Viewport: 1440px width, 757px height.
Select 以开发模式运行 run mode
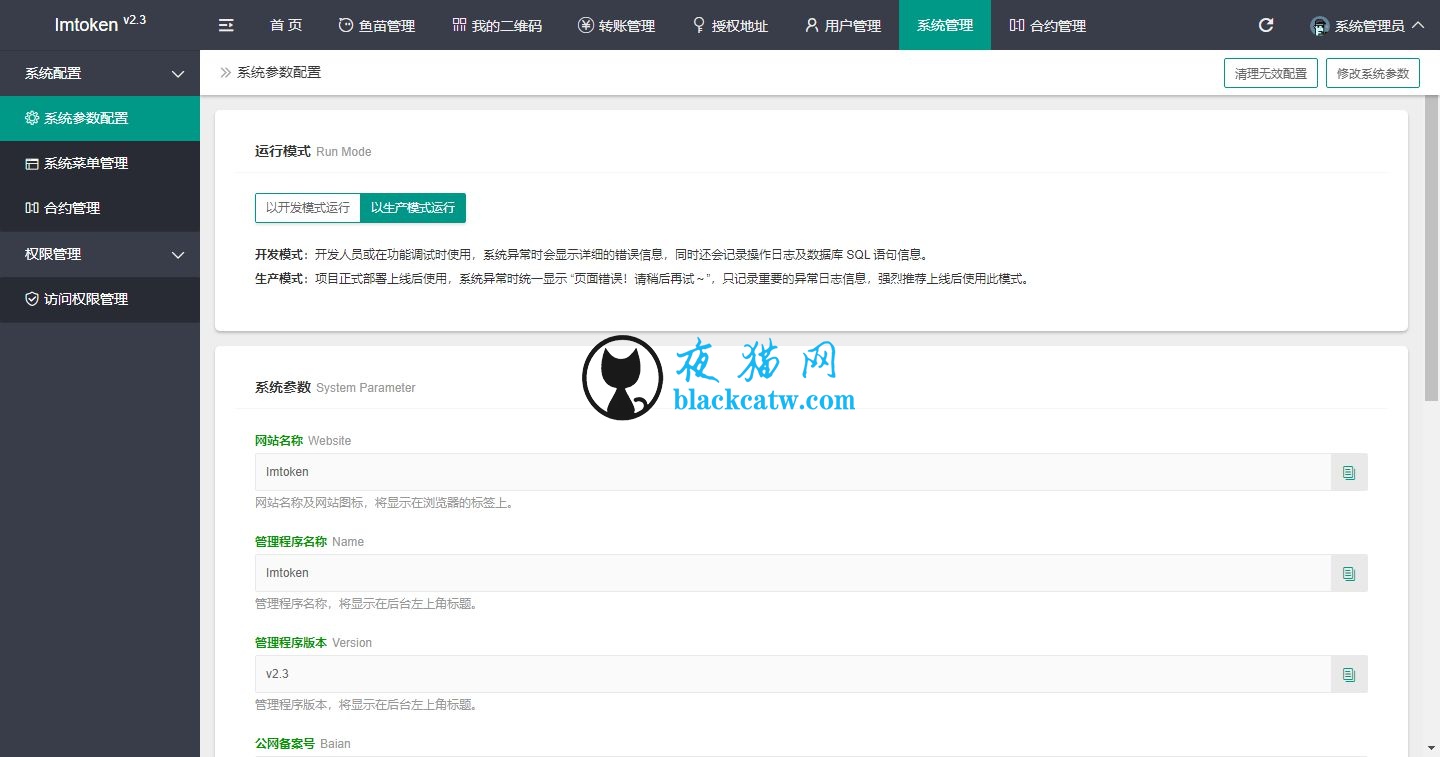click(x=308, y=208)
